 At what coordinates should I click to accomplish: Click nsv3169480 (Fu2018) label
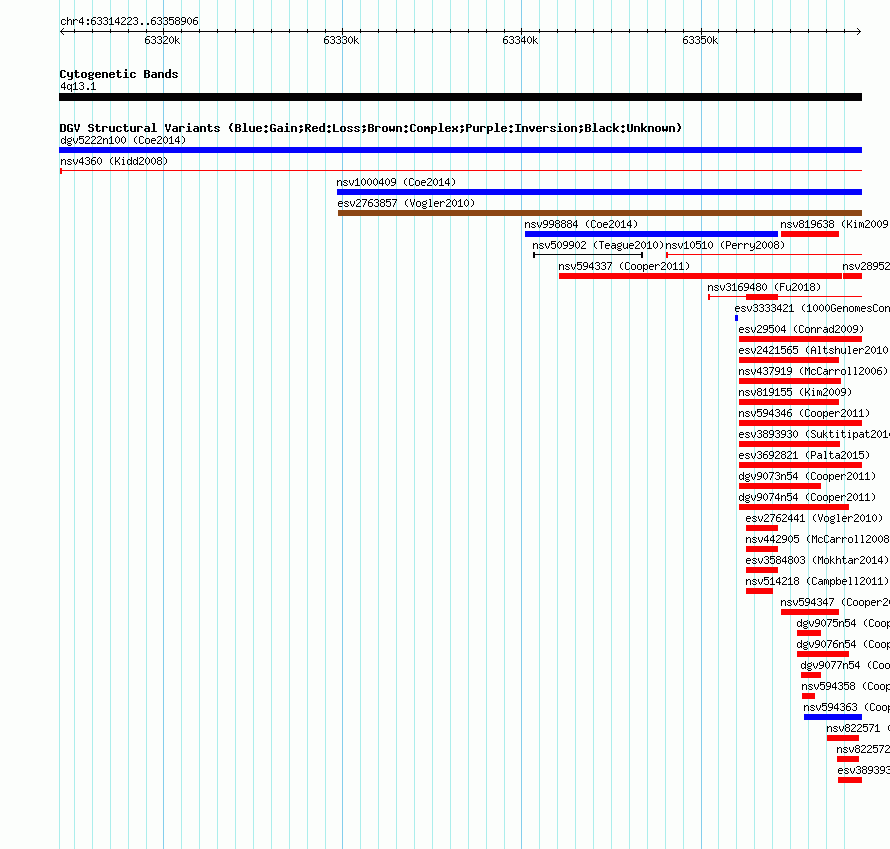pos(764,287)
